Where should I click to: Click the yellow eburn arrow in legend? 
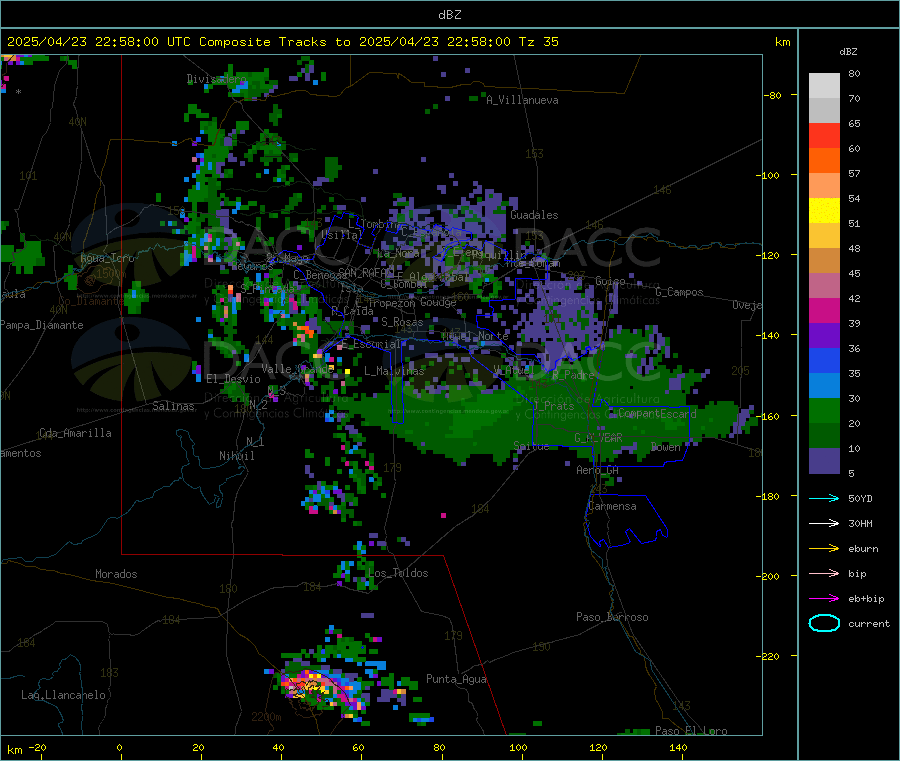click(x=824, y=548)
